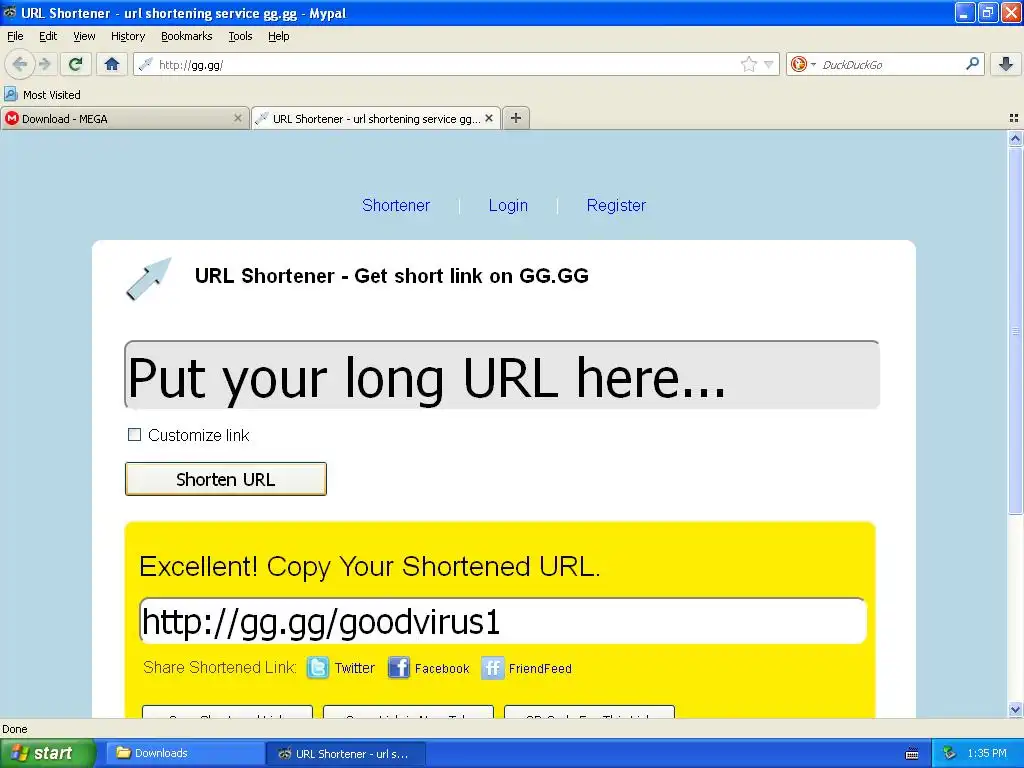Open the Help menu
Screen dimensions: 1024x768
pyautogui.click(x=278, y=36)
